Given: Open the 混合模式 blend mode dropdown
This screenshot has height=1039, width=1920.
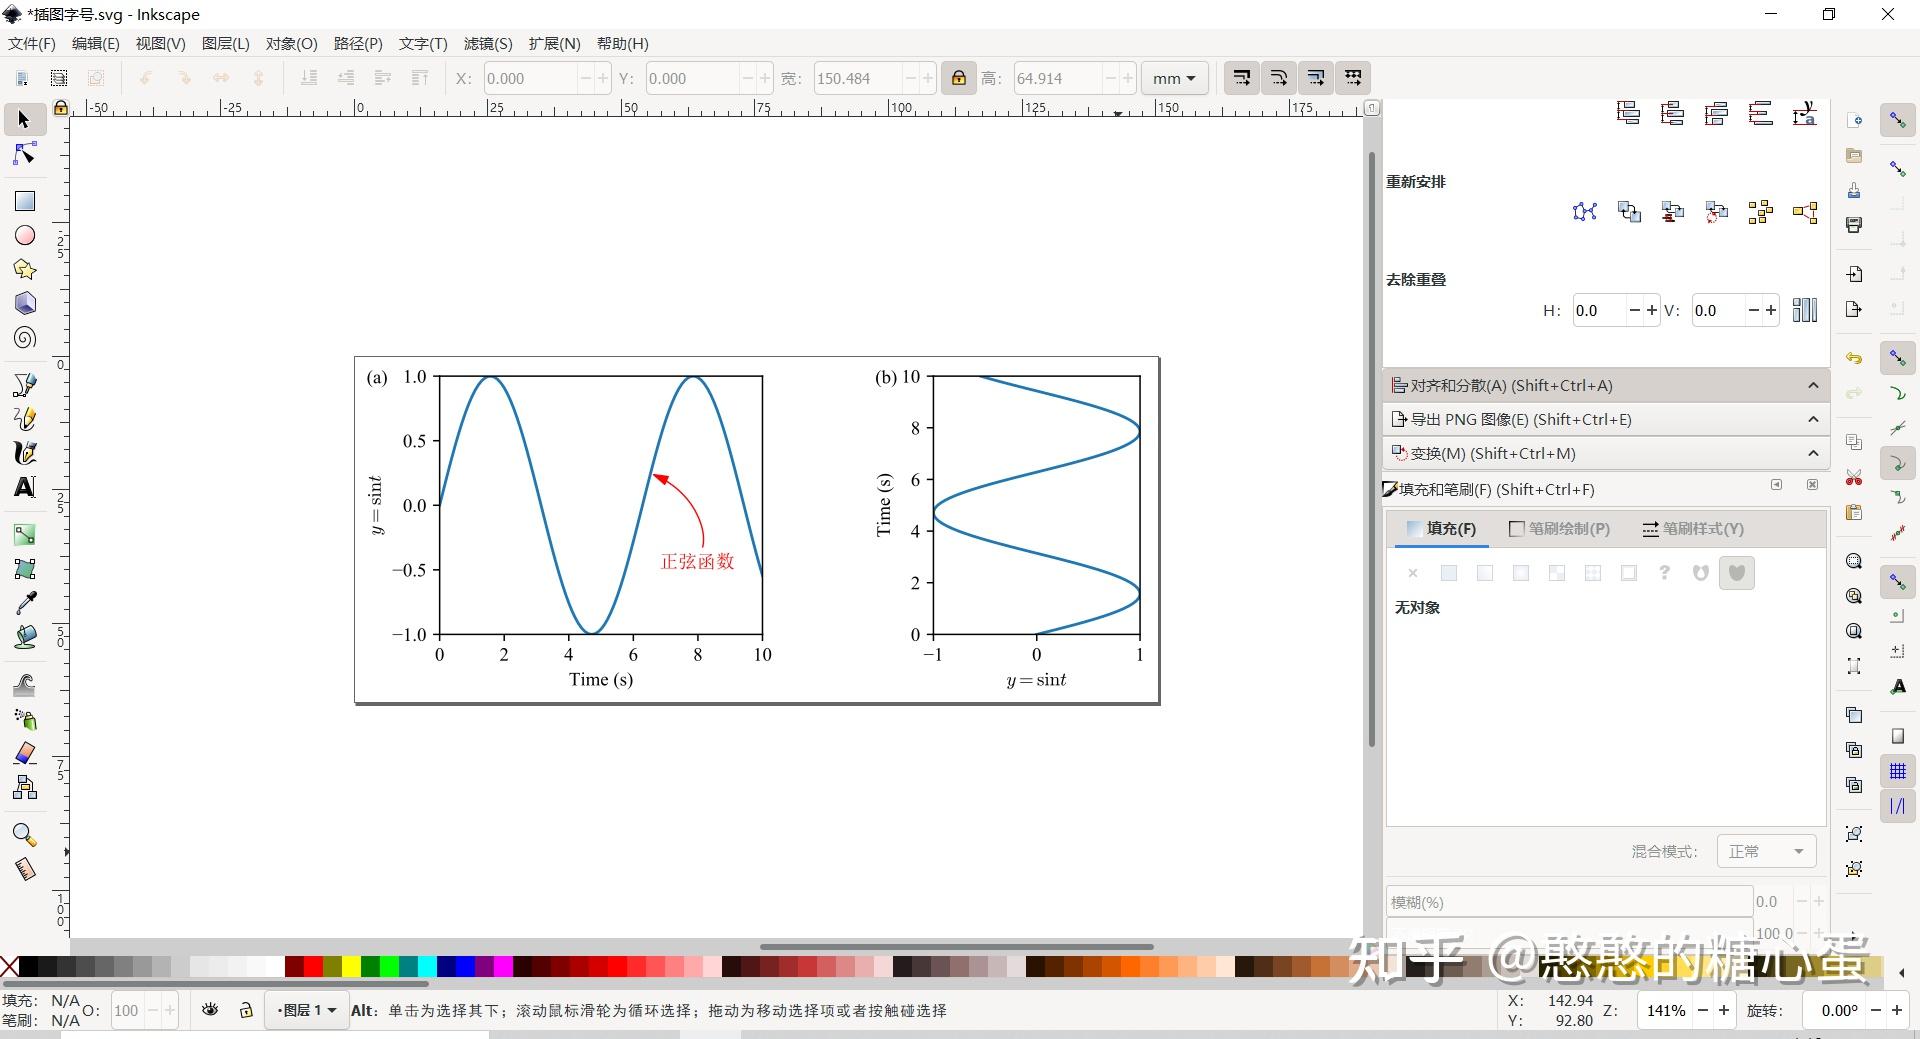Looking at the screenshot, I should click(x=1764, y=851).
